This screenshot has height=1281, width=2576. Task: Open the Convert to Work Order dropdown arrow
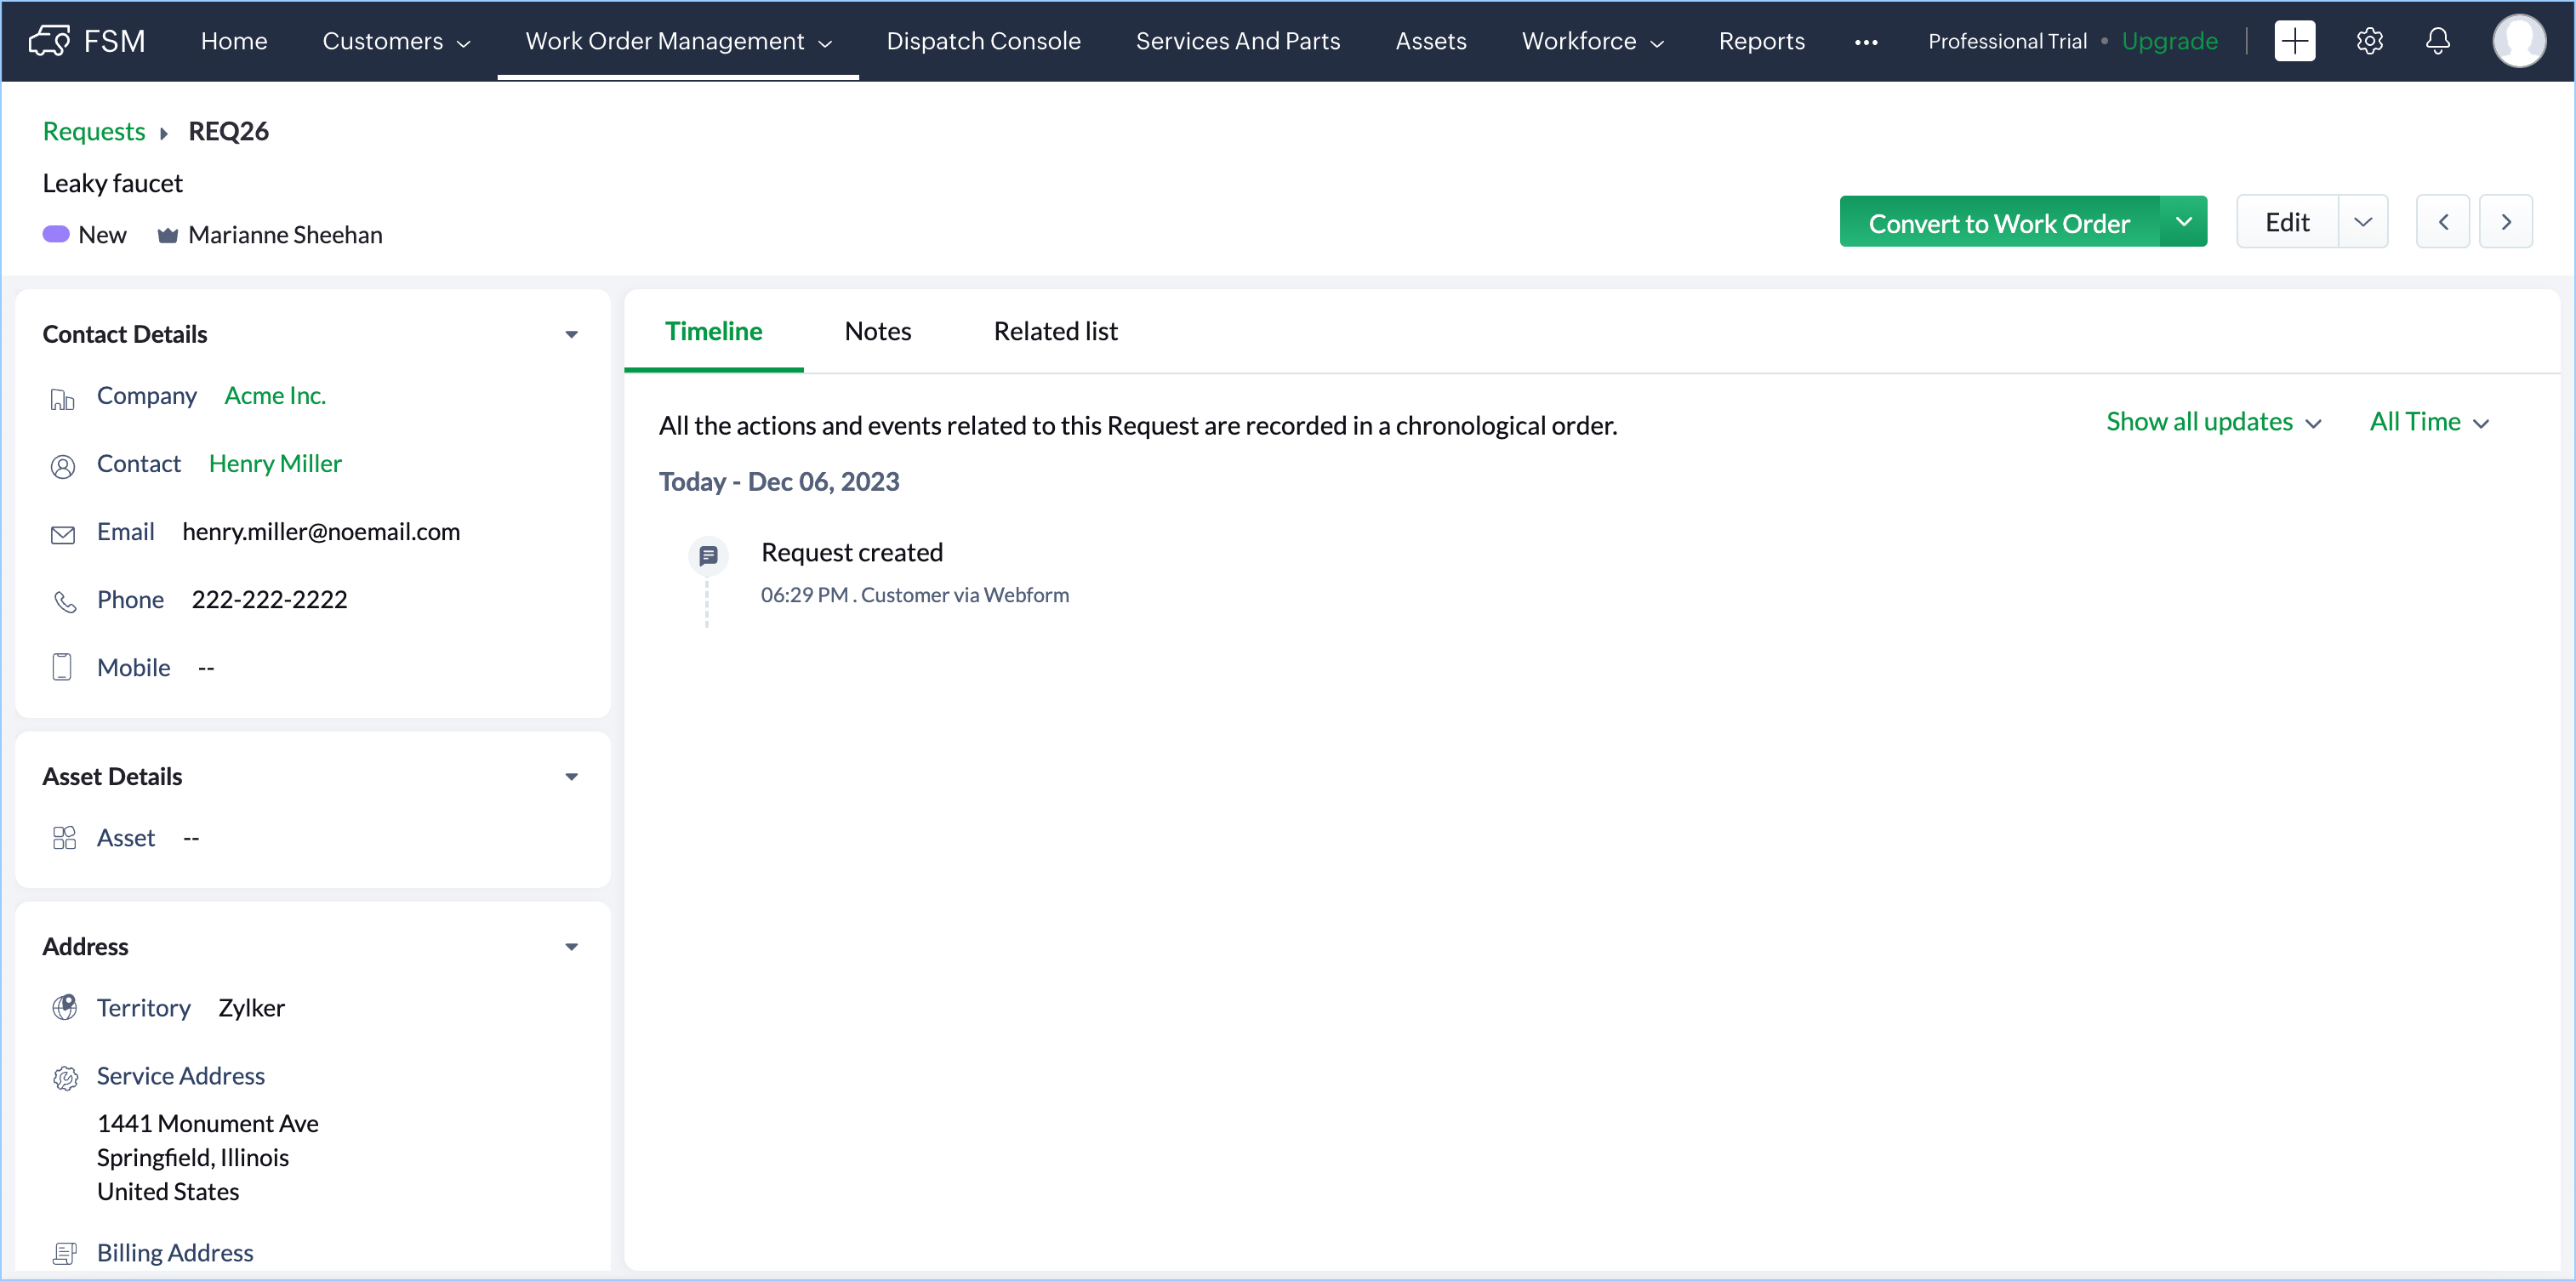2183,222
